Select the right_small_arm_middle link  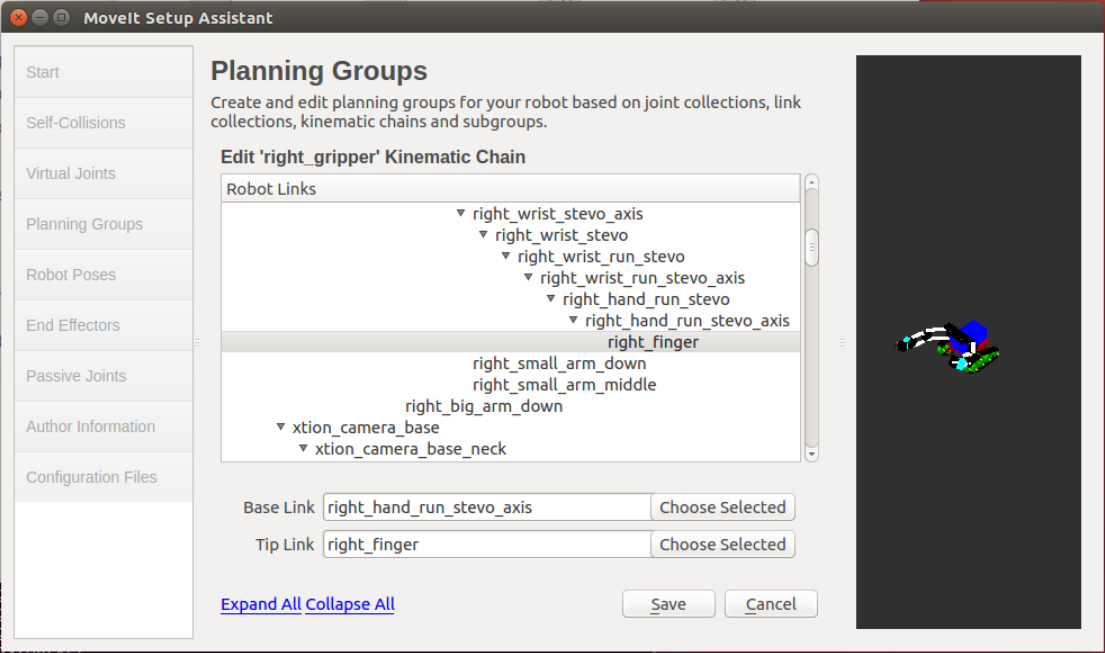click(564, 385)
